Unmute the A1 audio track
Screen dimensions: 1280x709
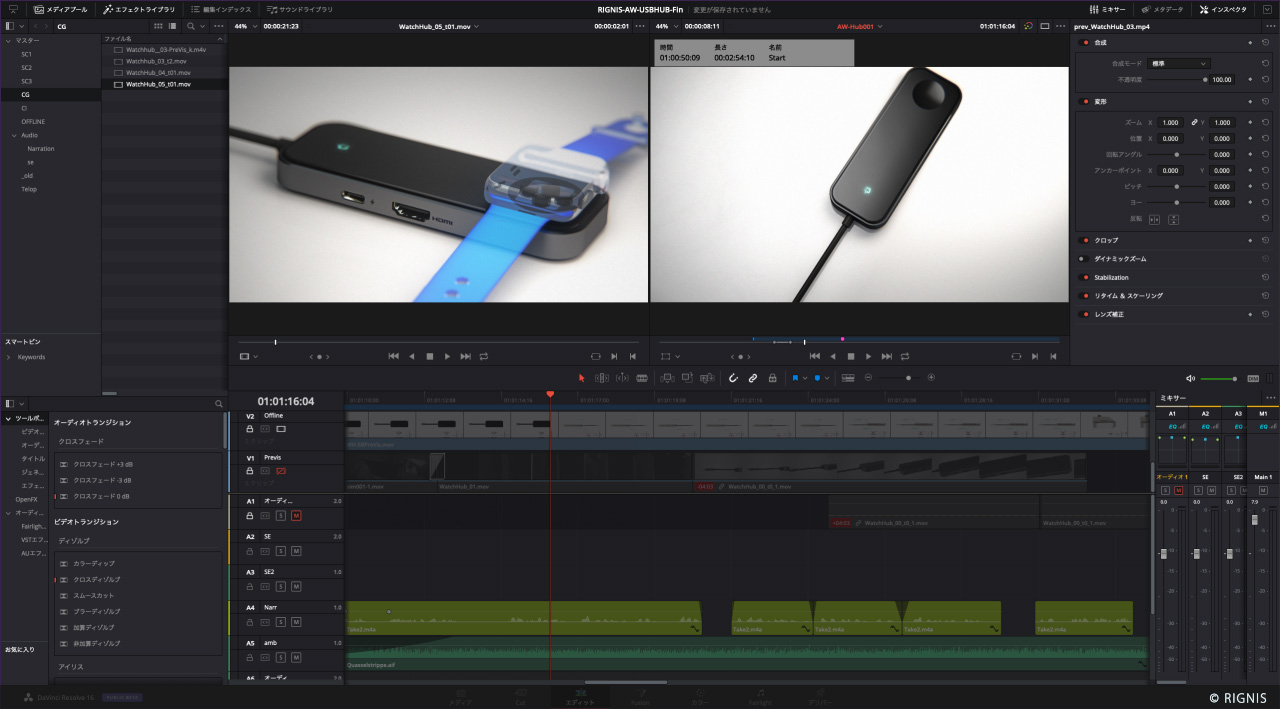click(296, 516)
